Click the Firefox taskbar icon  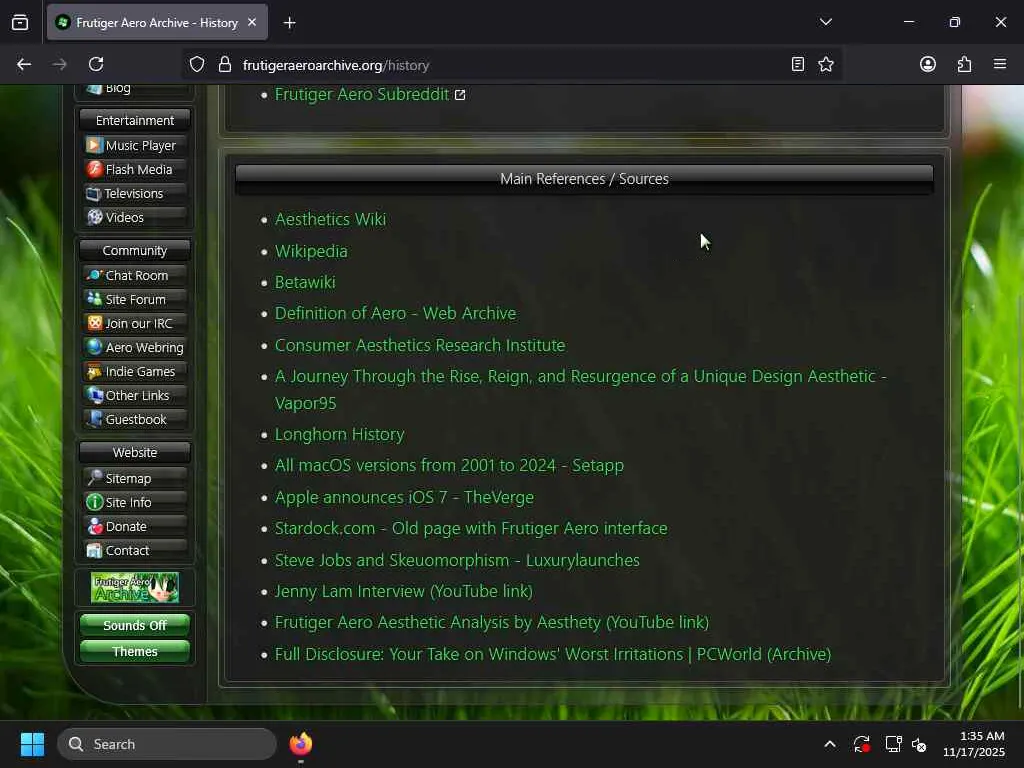point(300,744)
